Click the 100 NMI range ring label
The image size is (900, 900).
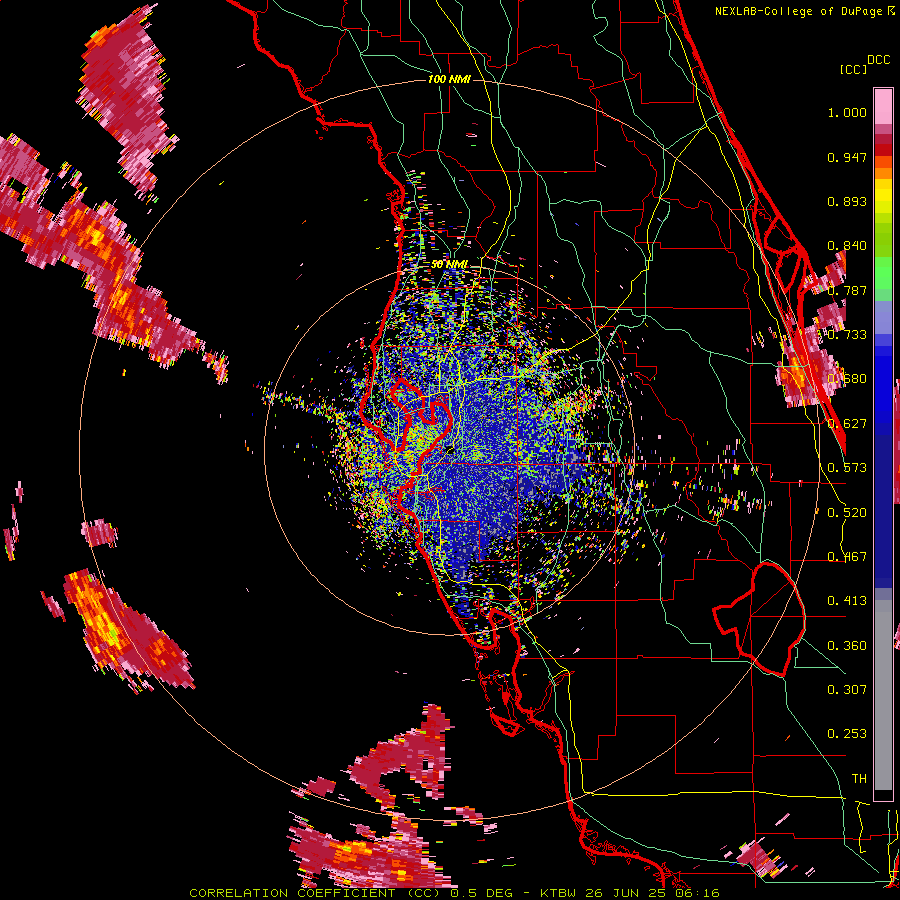coord(449,79)
